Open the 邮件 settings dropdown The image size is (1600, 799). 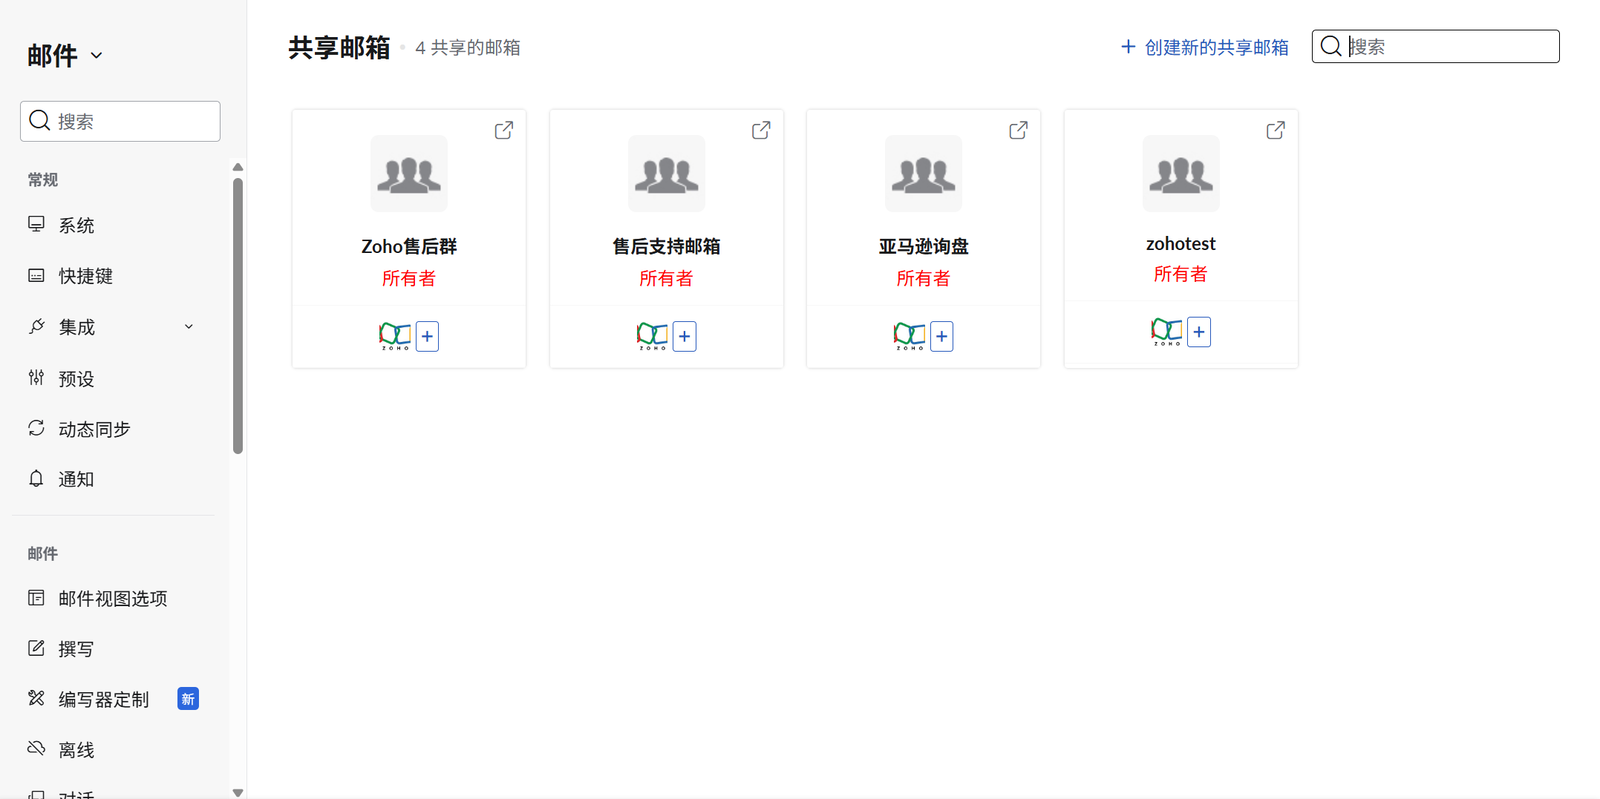[x=65, y=55]
